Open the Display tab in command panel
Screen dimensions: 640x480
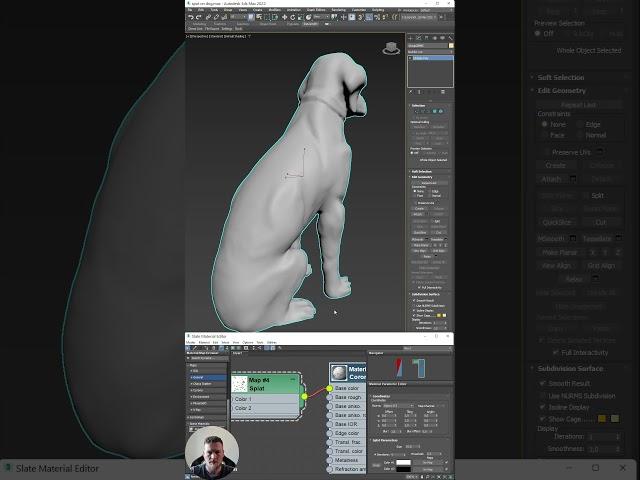pyautogui.click(x=442, y=38)
